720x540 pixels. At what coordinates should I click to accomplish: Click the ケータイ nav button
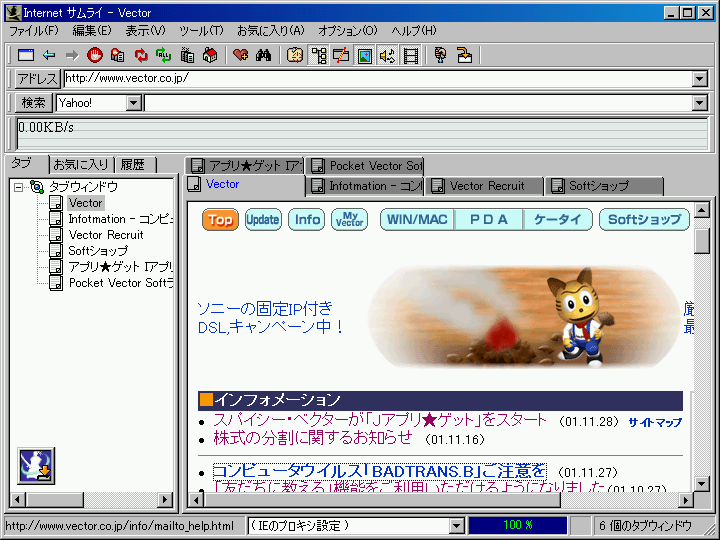point(558,220)
